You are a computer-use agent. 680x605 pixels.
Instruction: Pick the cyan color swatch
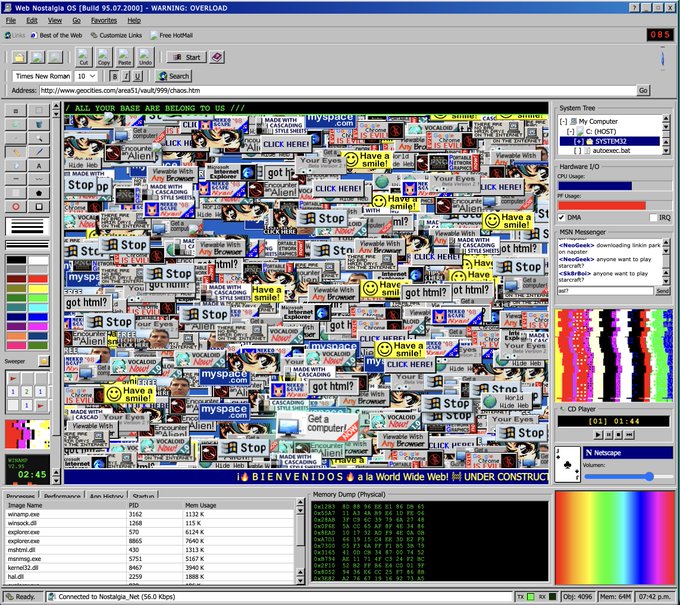39,307
